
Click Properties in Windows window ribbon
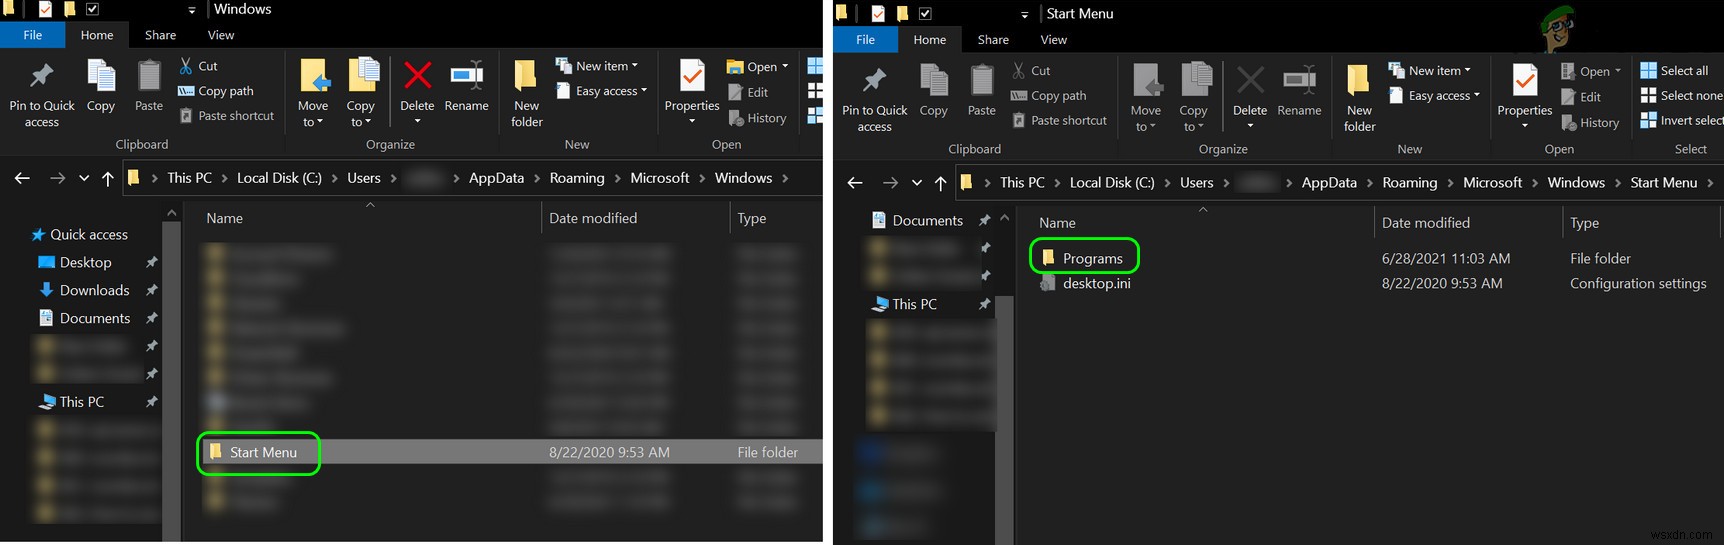tap(692, 92)
